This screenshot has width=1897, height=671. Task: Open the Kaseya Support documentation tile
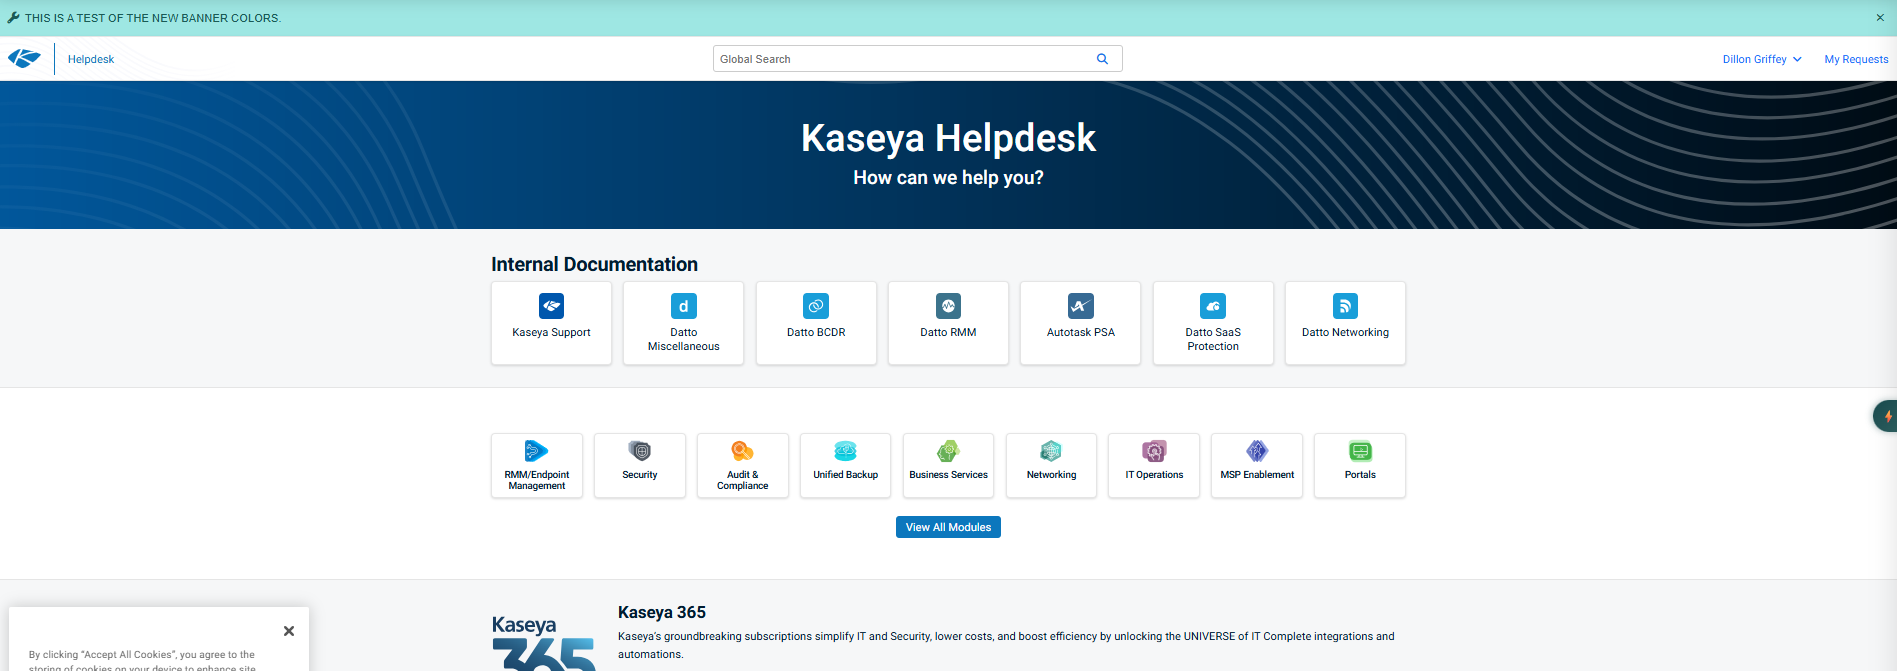pos(551,322)
